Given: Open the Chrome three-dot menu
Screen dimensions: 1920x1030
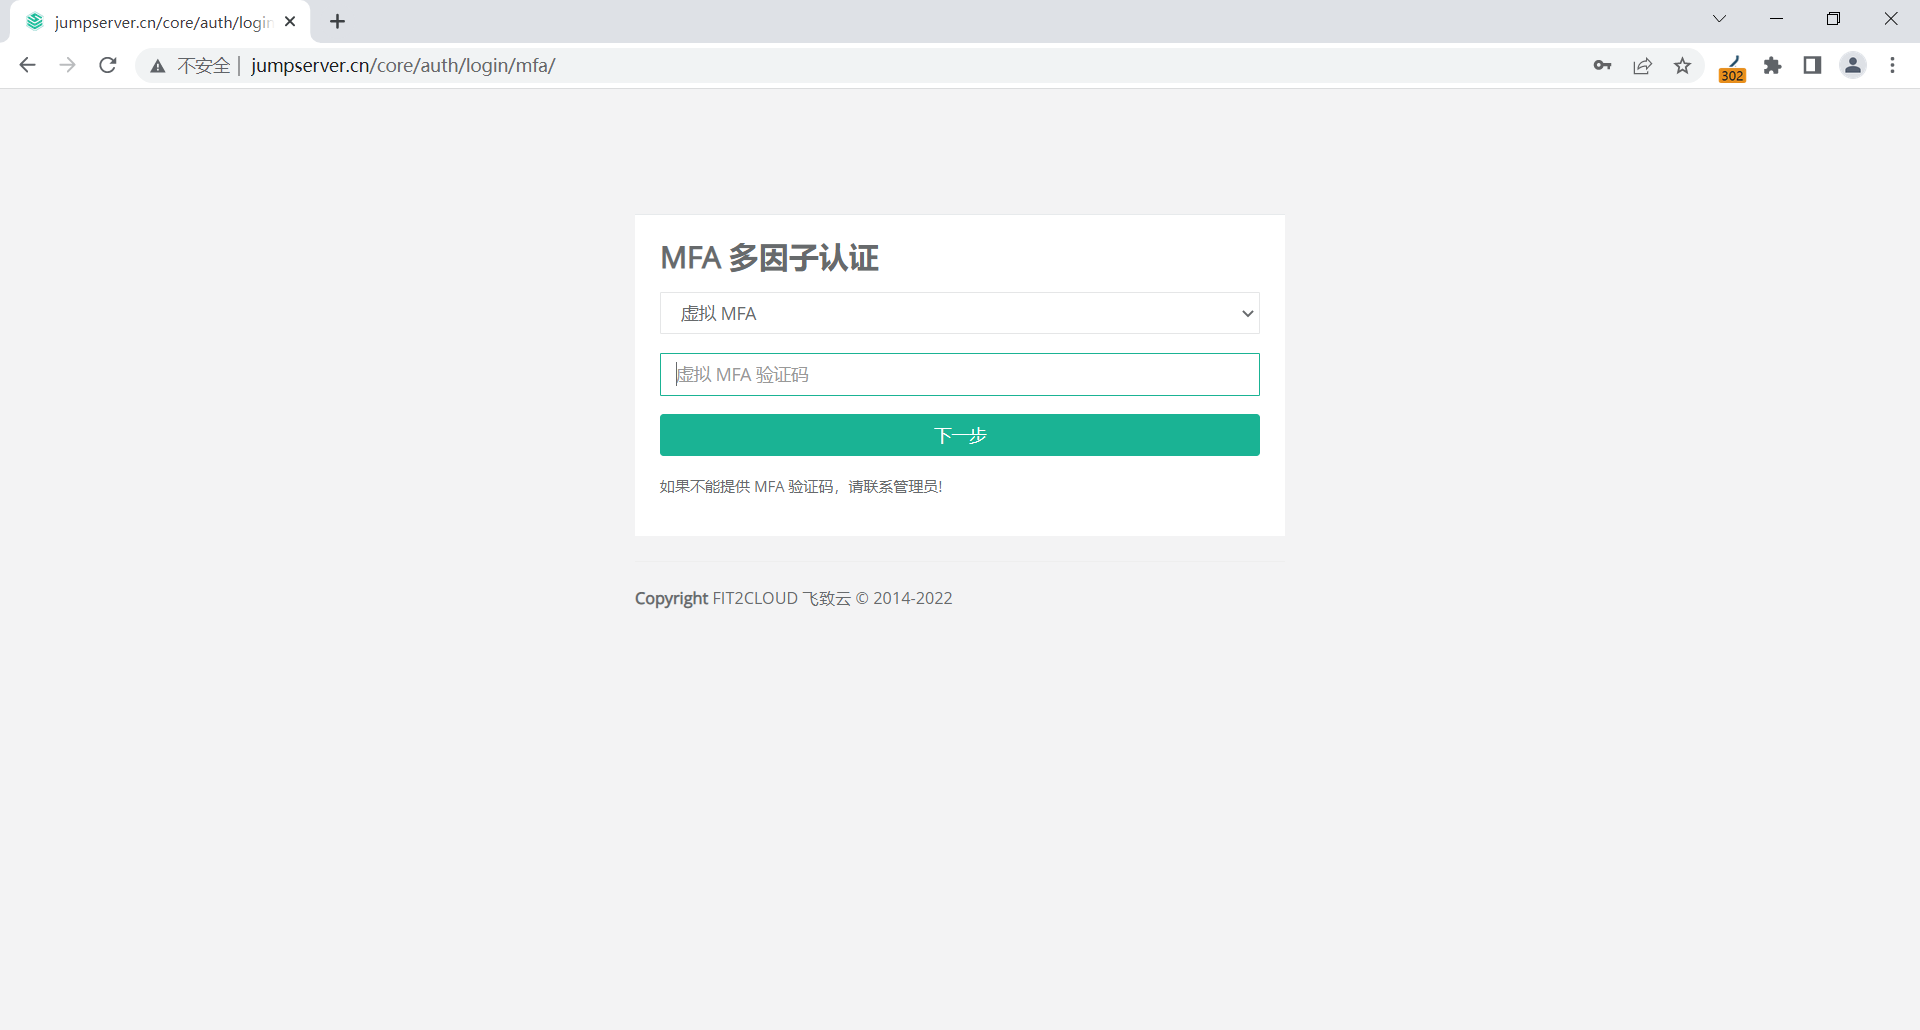Looking at the screenshot, I should point(1893,65).
